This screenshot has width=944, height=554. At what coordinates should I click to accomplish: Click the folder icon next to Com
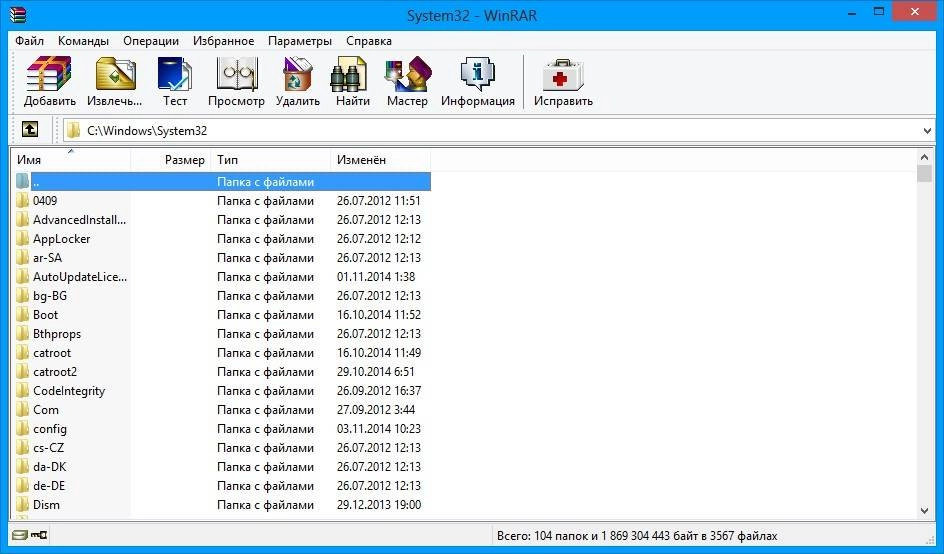[x=22, y=409]
